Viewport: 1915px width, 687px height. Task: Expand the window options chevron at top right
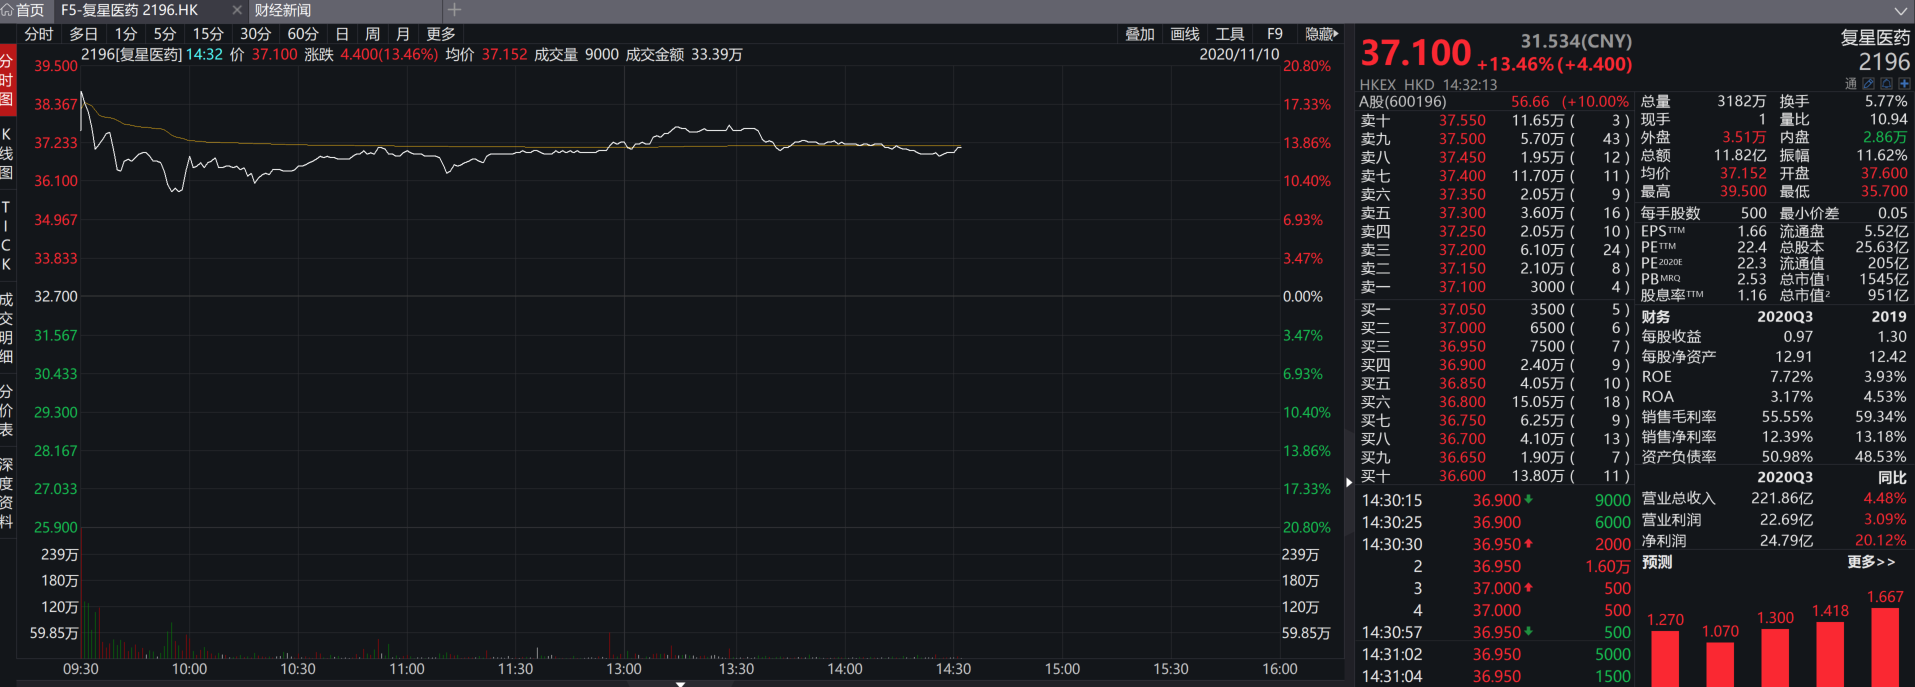click(x=1901, y=10)
